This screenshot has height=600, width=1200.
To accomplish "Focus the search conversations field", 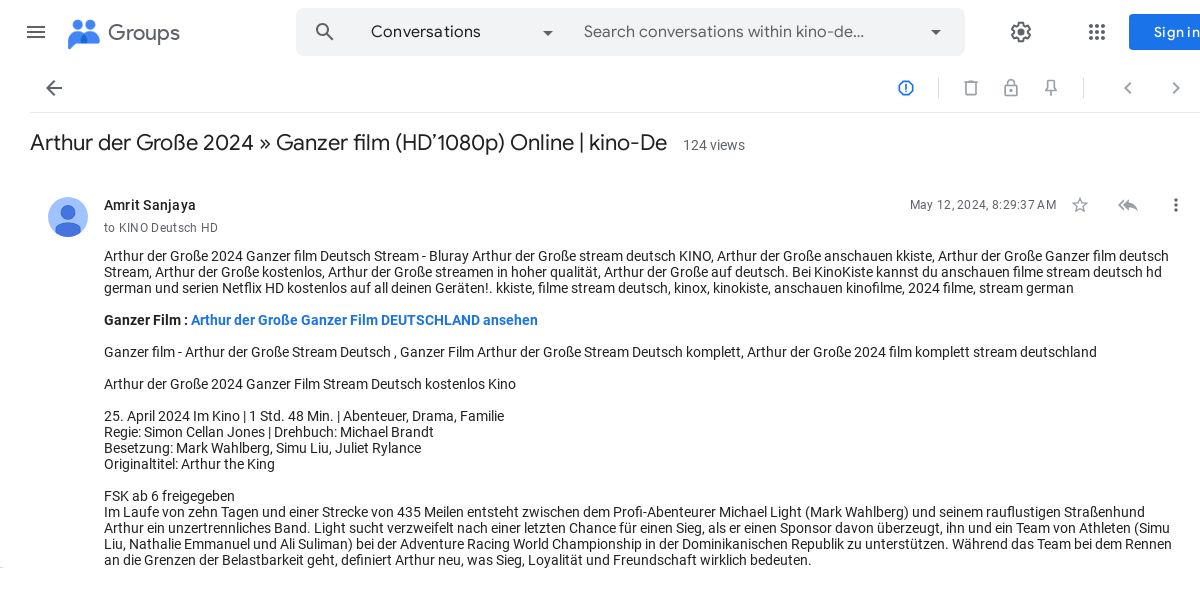I will pyautogui.click(x=724, y=32).
